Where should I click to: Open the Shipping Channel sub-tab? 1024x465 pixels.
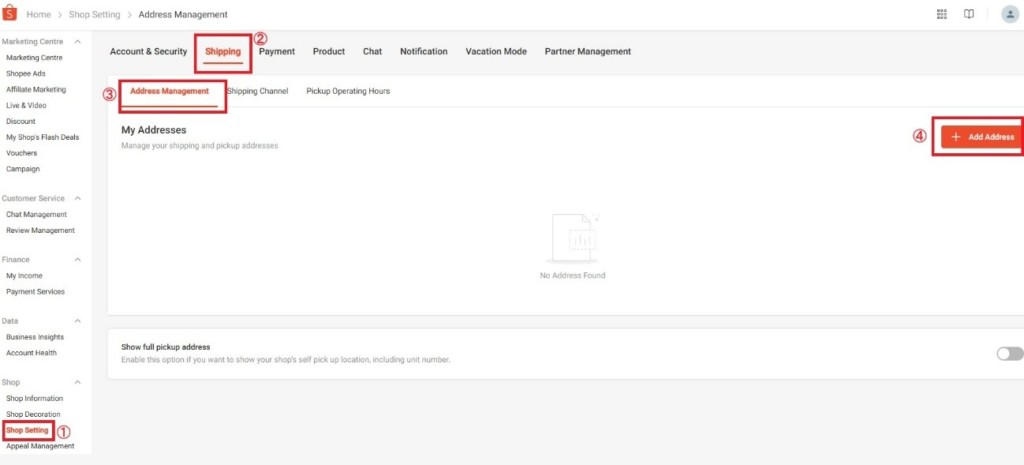click(258, 91)
